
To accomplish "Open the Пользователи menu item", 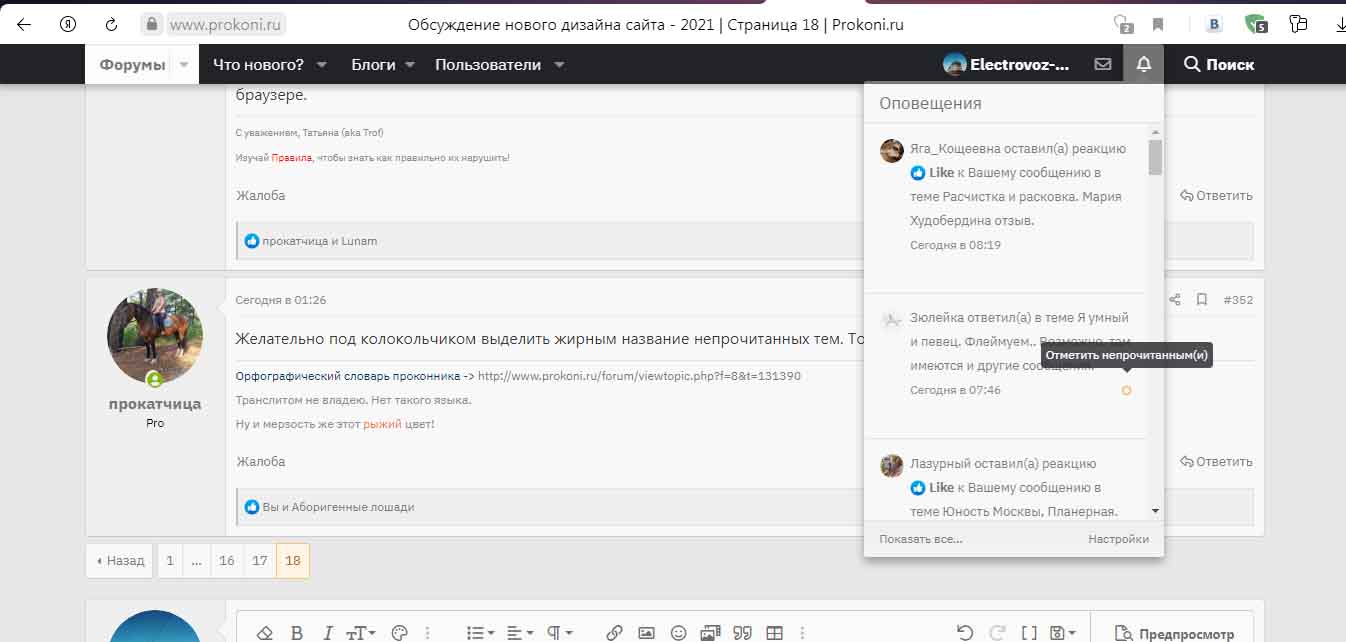I will coord(488,65).
